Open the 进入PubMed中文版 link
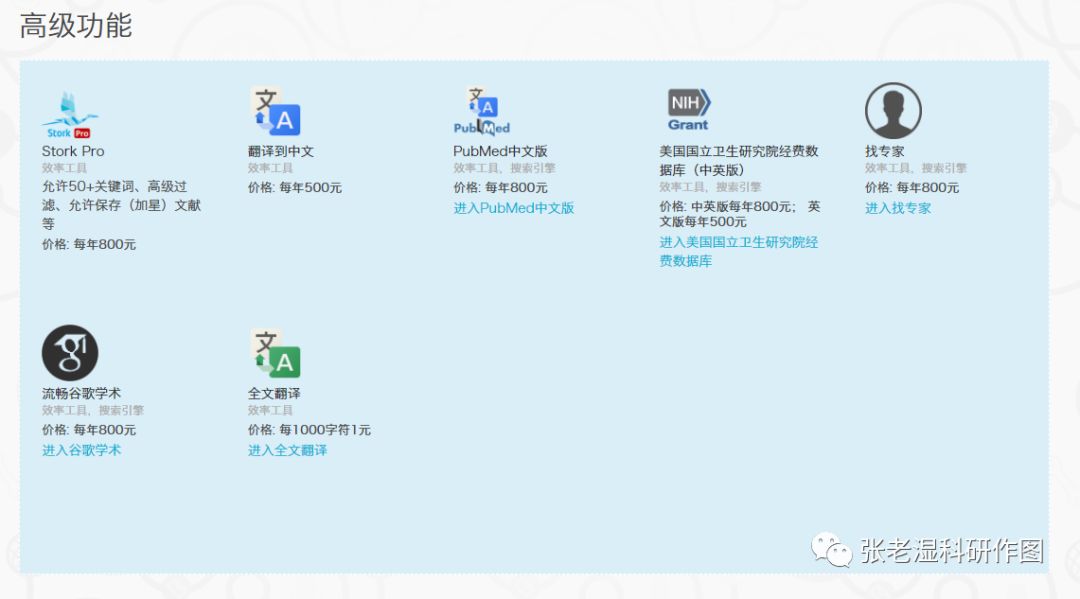 (x=514, y=208)
